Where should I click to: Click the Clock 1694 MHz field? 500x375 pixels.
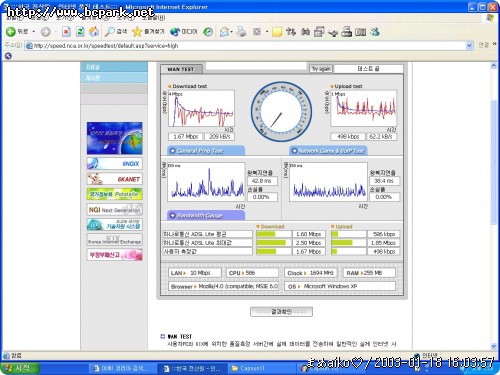click(x=310, y=273)
